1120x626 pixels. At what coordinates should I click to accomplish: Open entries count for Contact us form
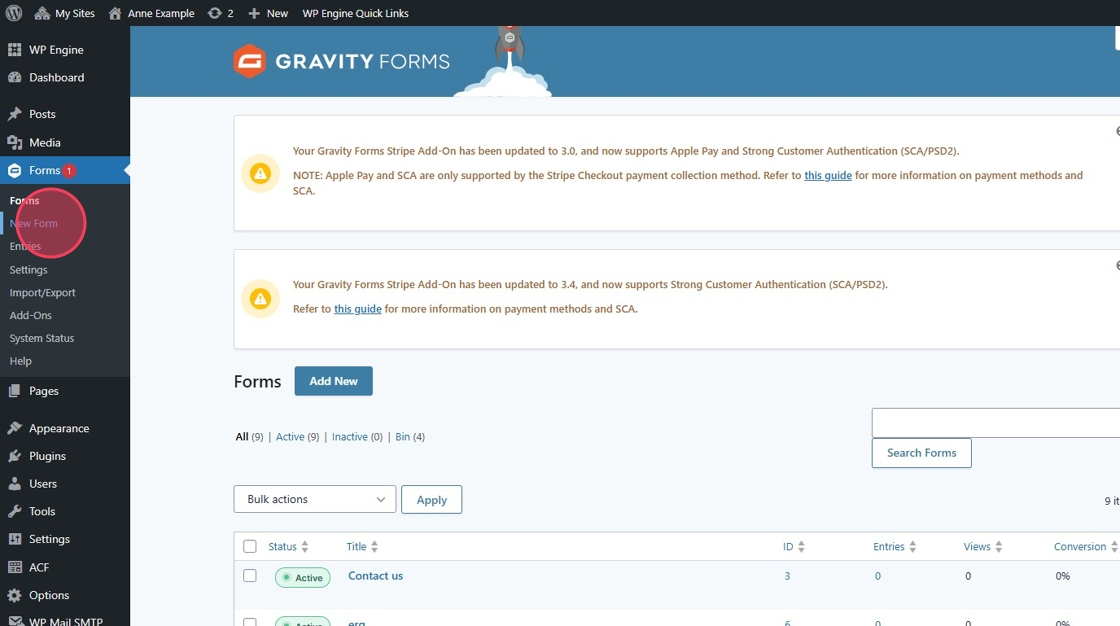point(878,576)
